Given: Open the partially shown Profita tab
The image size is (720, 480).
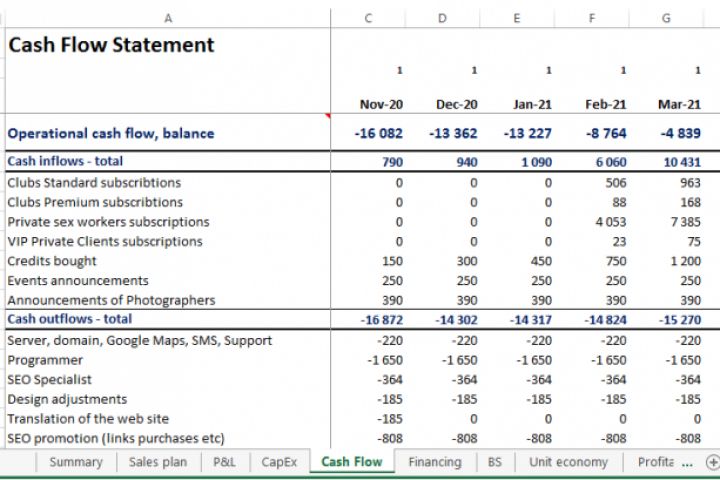Looking at the screenshot, I should pos(656,462).
